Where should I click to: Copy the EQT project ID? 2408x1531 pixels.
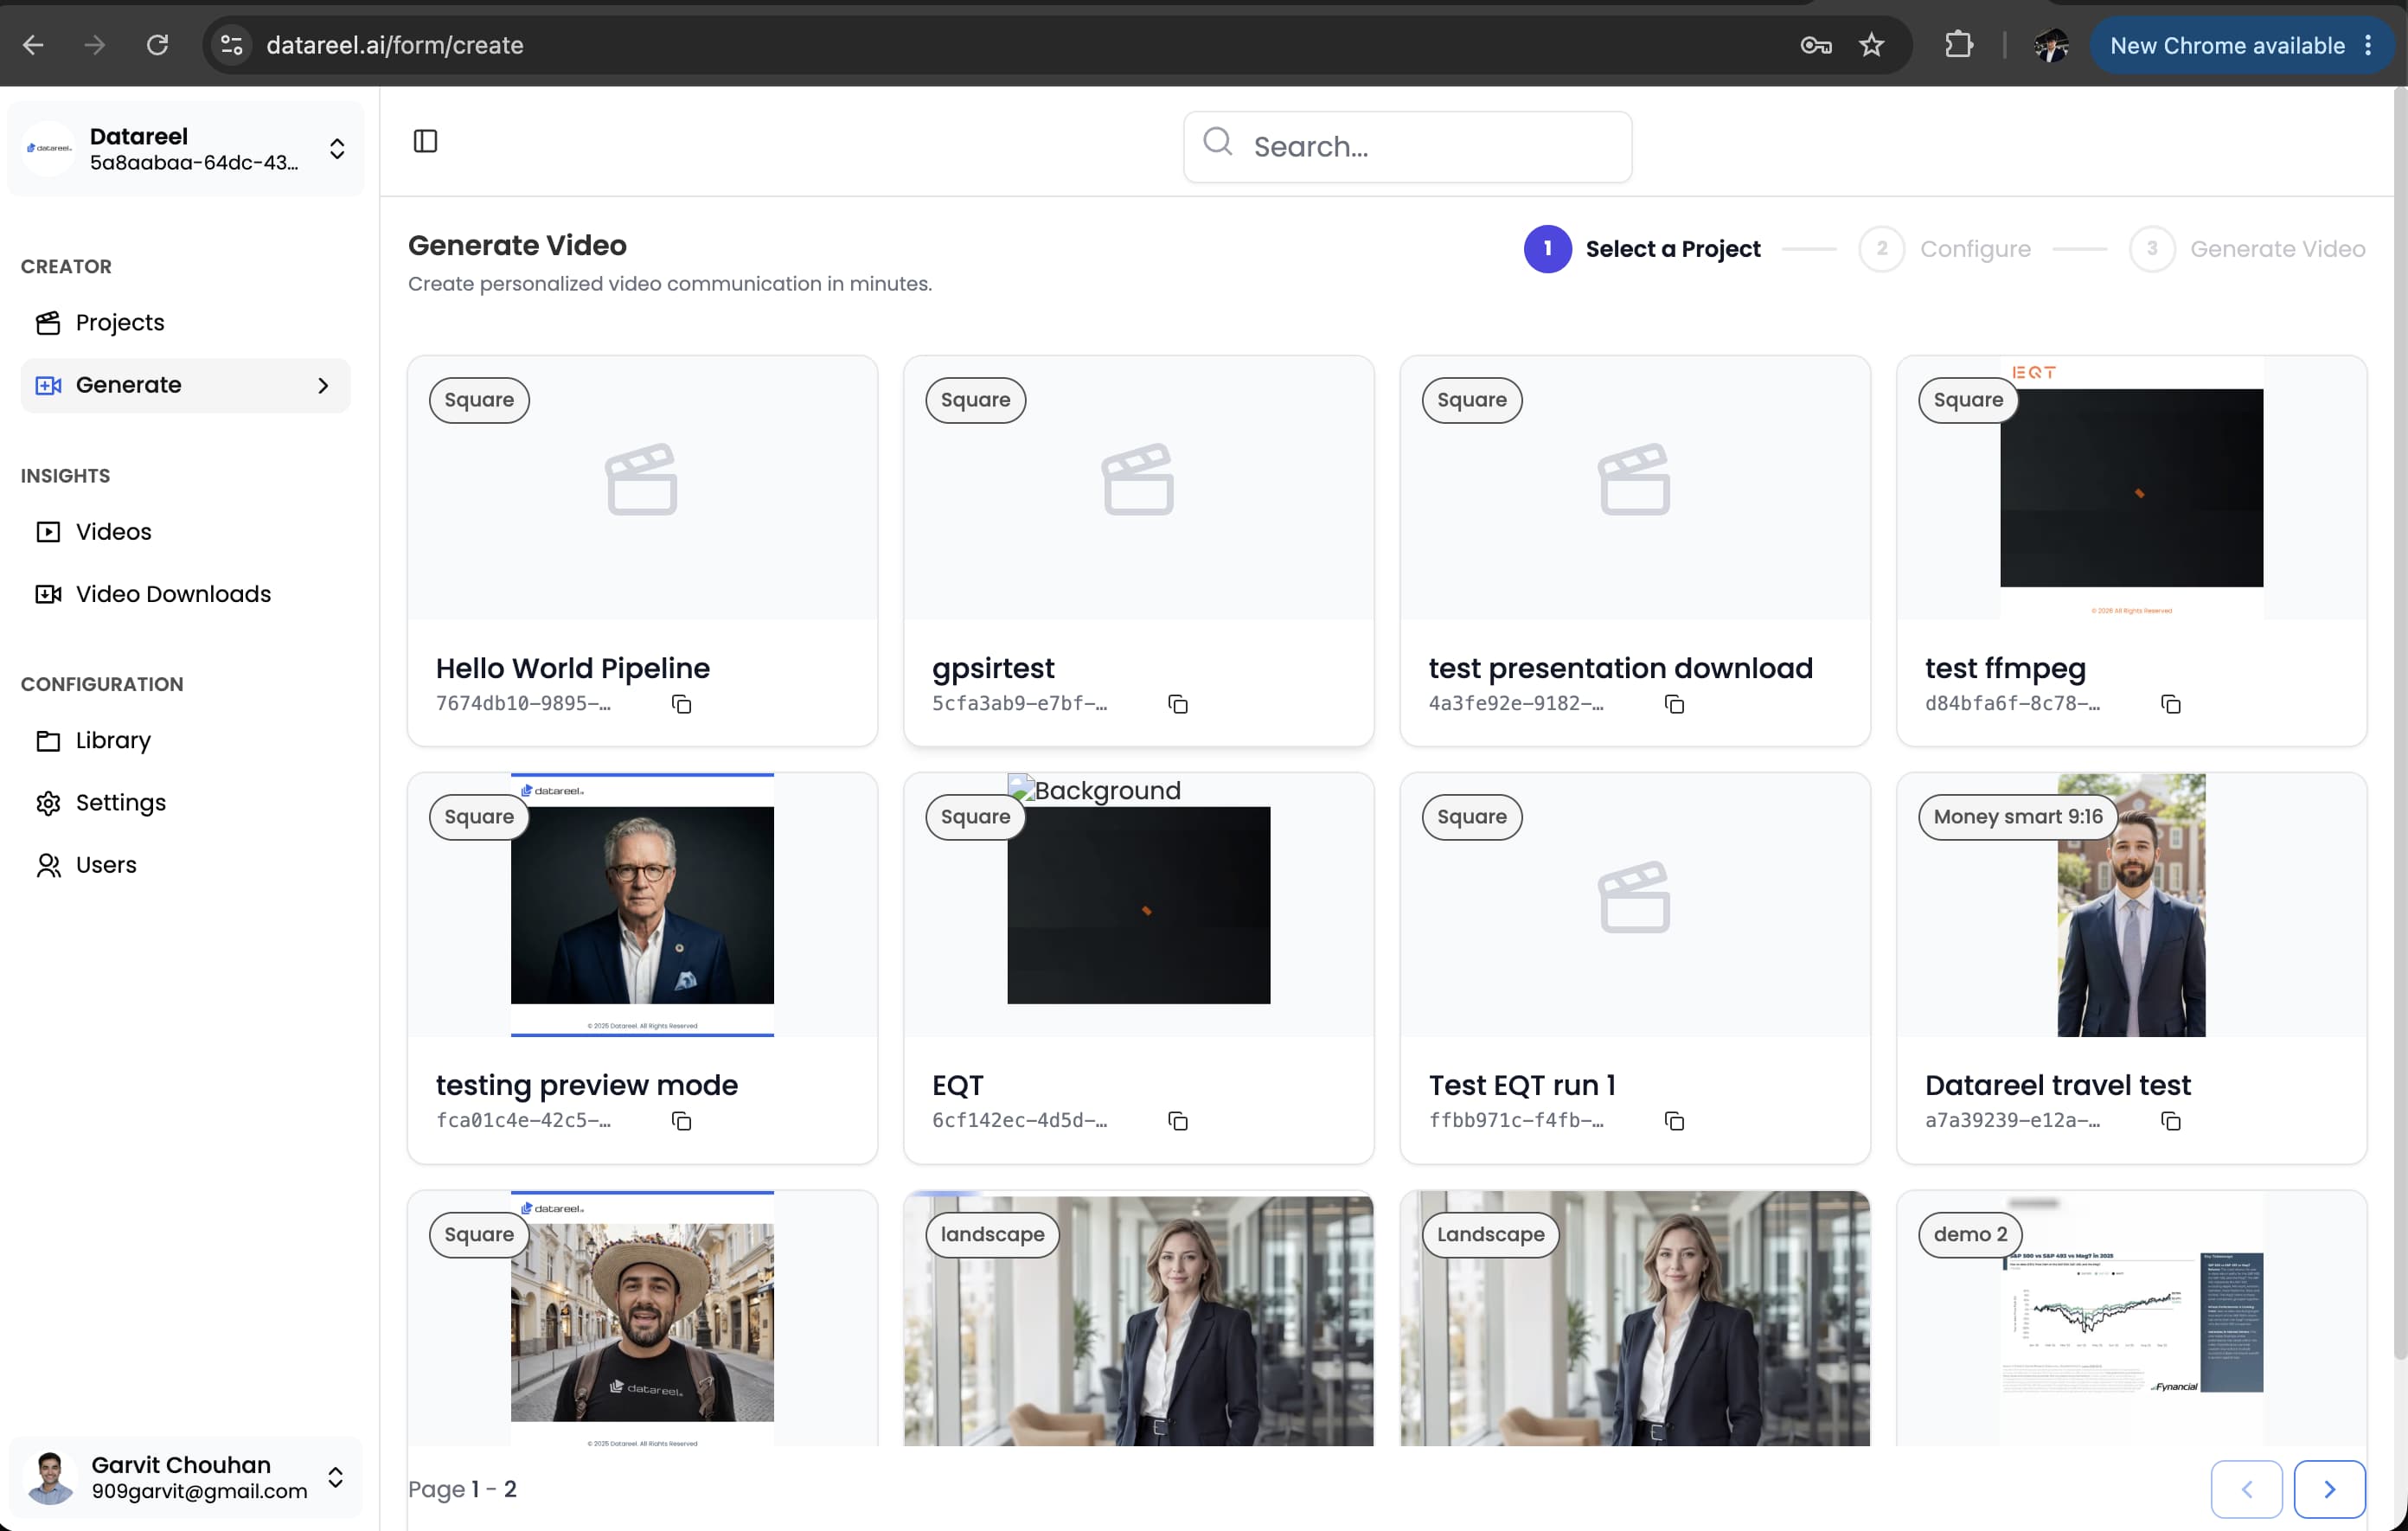[x=1178, y=1121]
